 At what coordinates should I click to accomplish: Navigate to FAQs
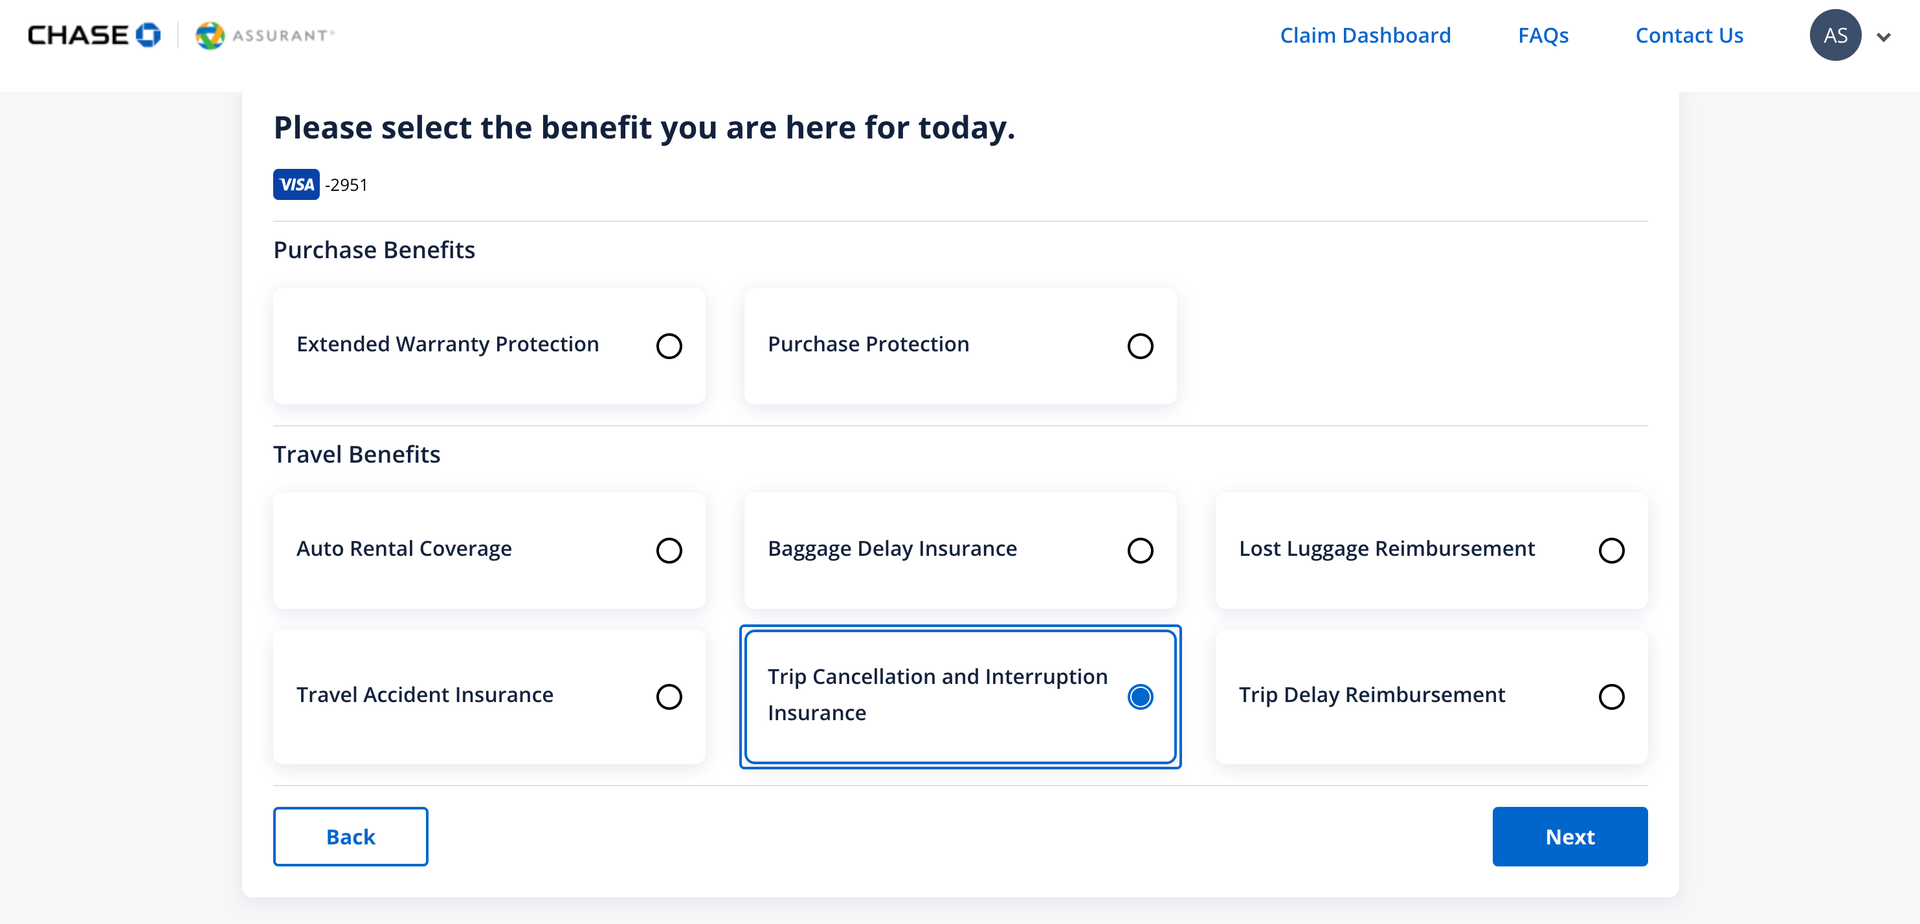coord(1542,35)
